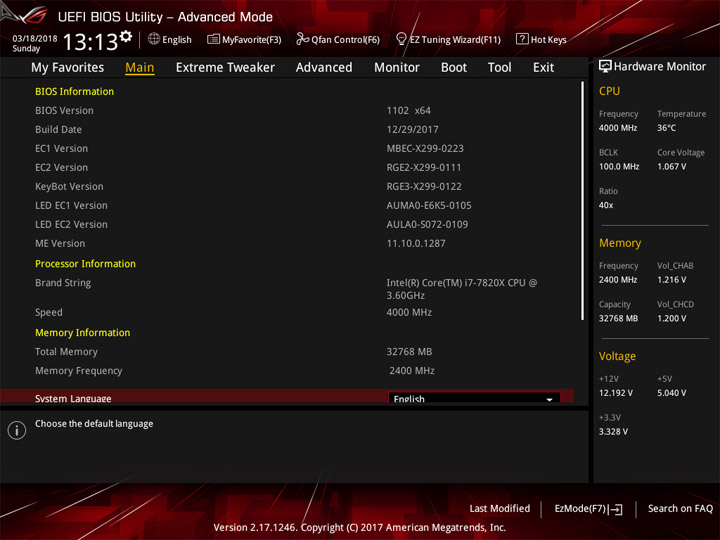
Task: Click the globe language icon
Action: [154, 39]
